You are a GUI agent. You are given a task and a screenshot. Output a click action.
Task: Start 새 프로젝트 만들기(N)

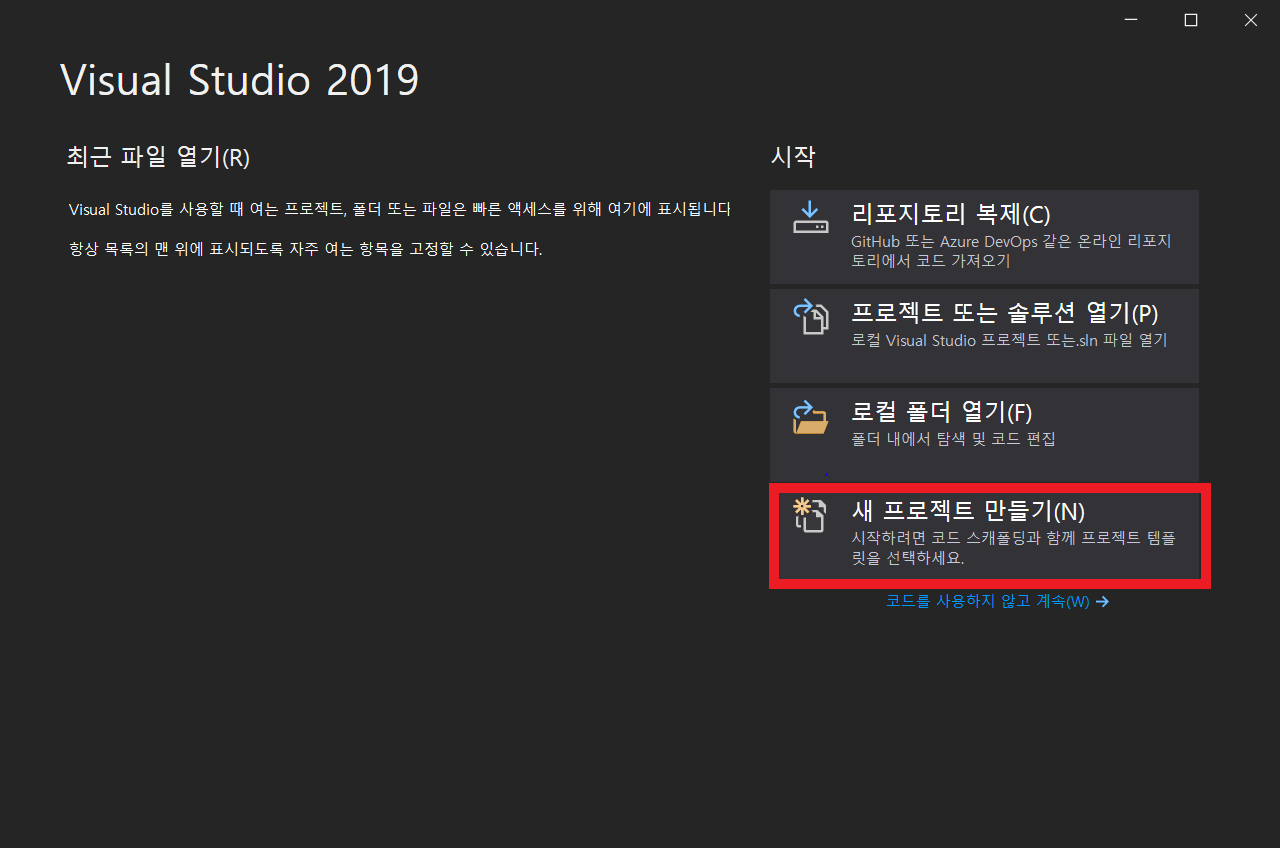click(x=989, y=536)
